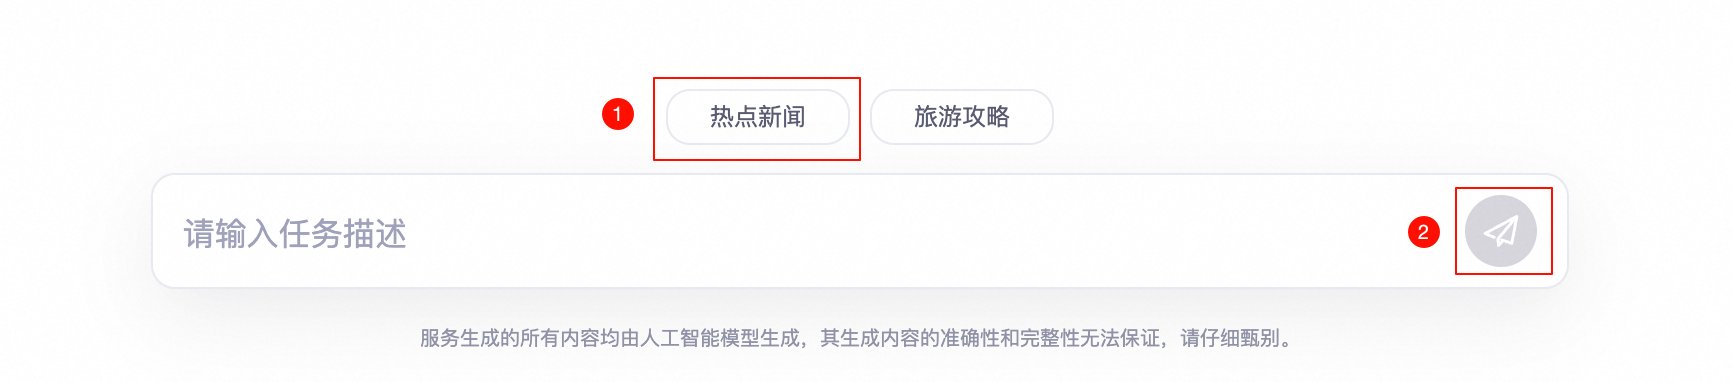Click the 请输入任务描述 placeholder text
This screenshot has width=1732, height=382.
pyautogui.click(x=295, y=234)
